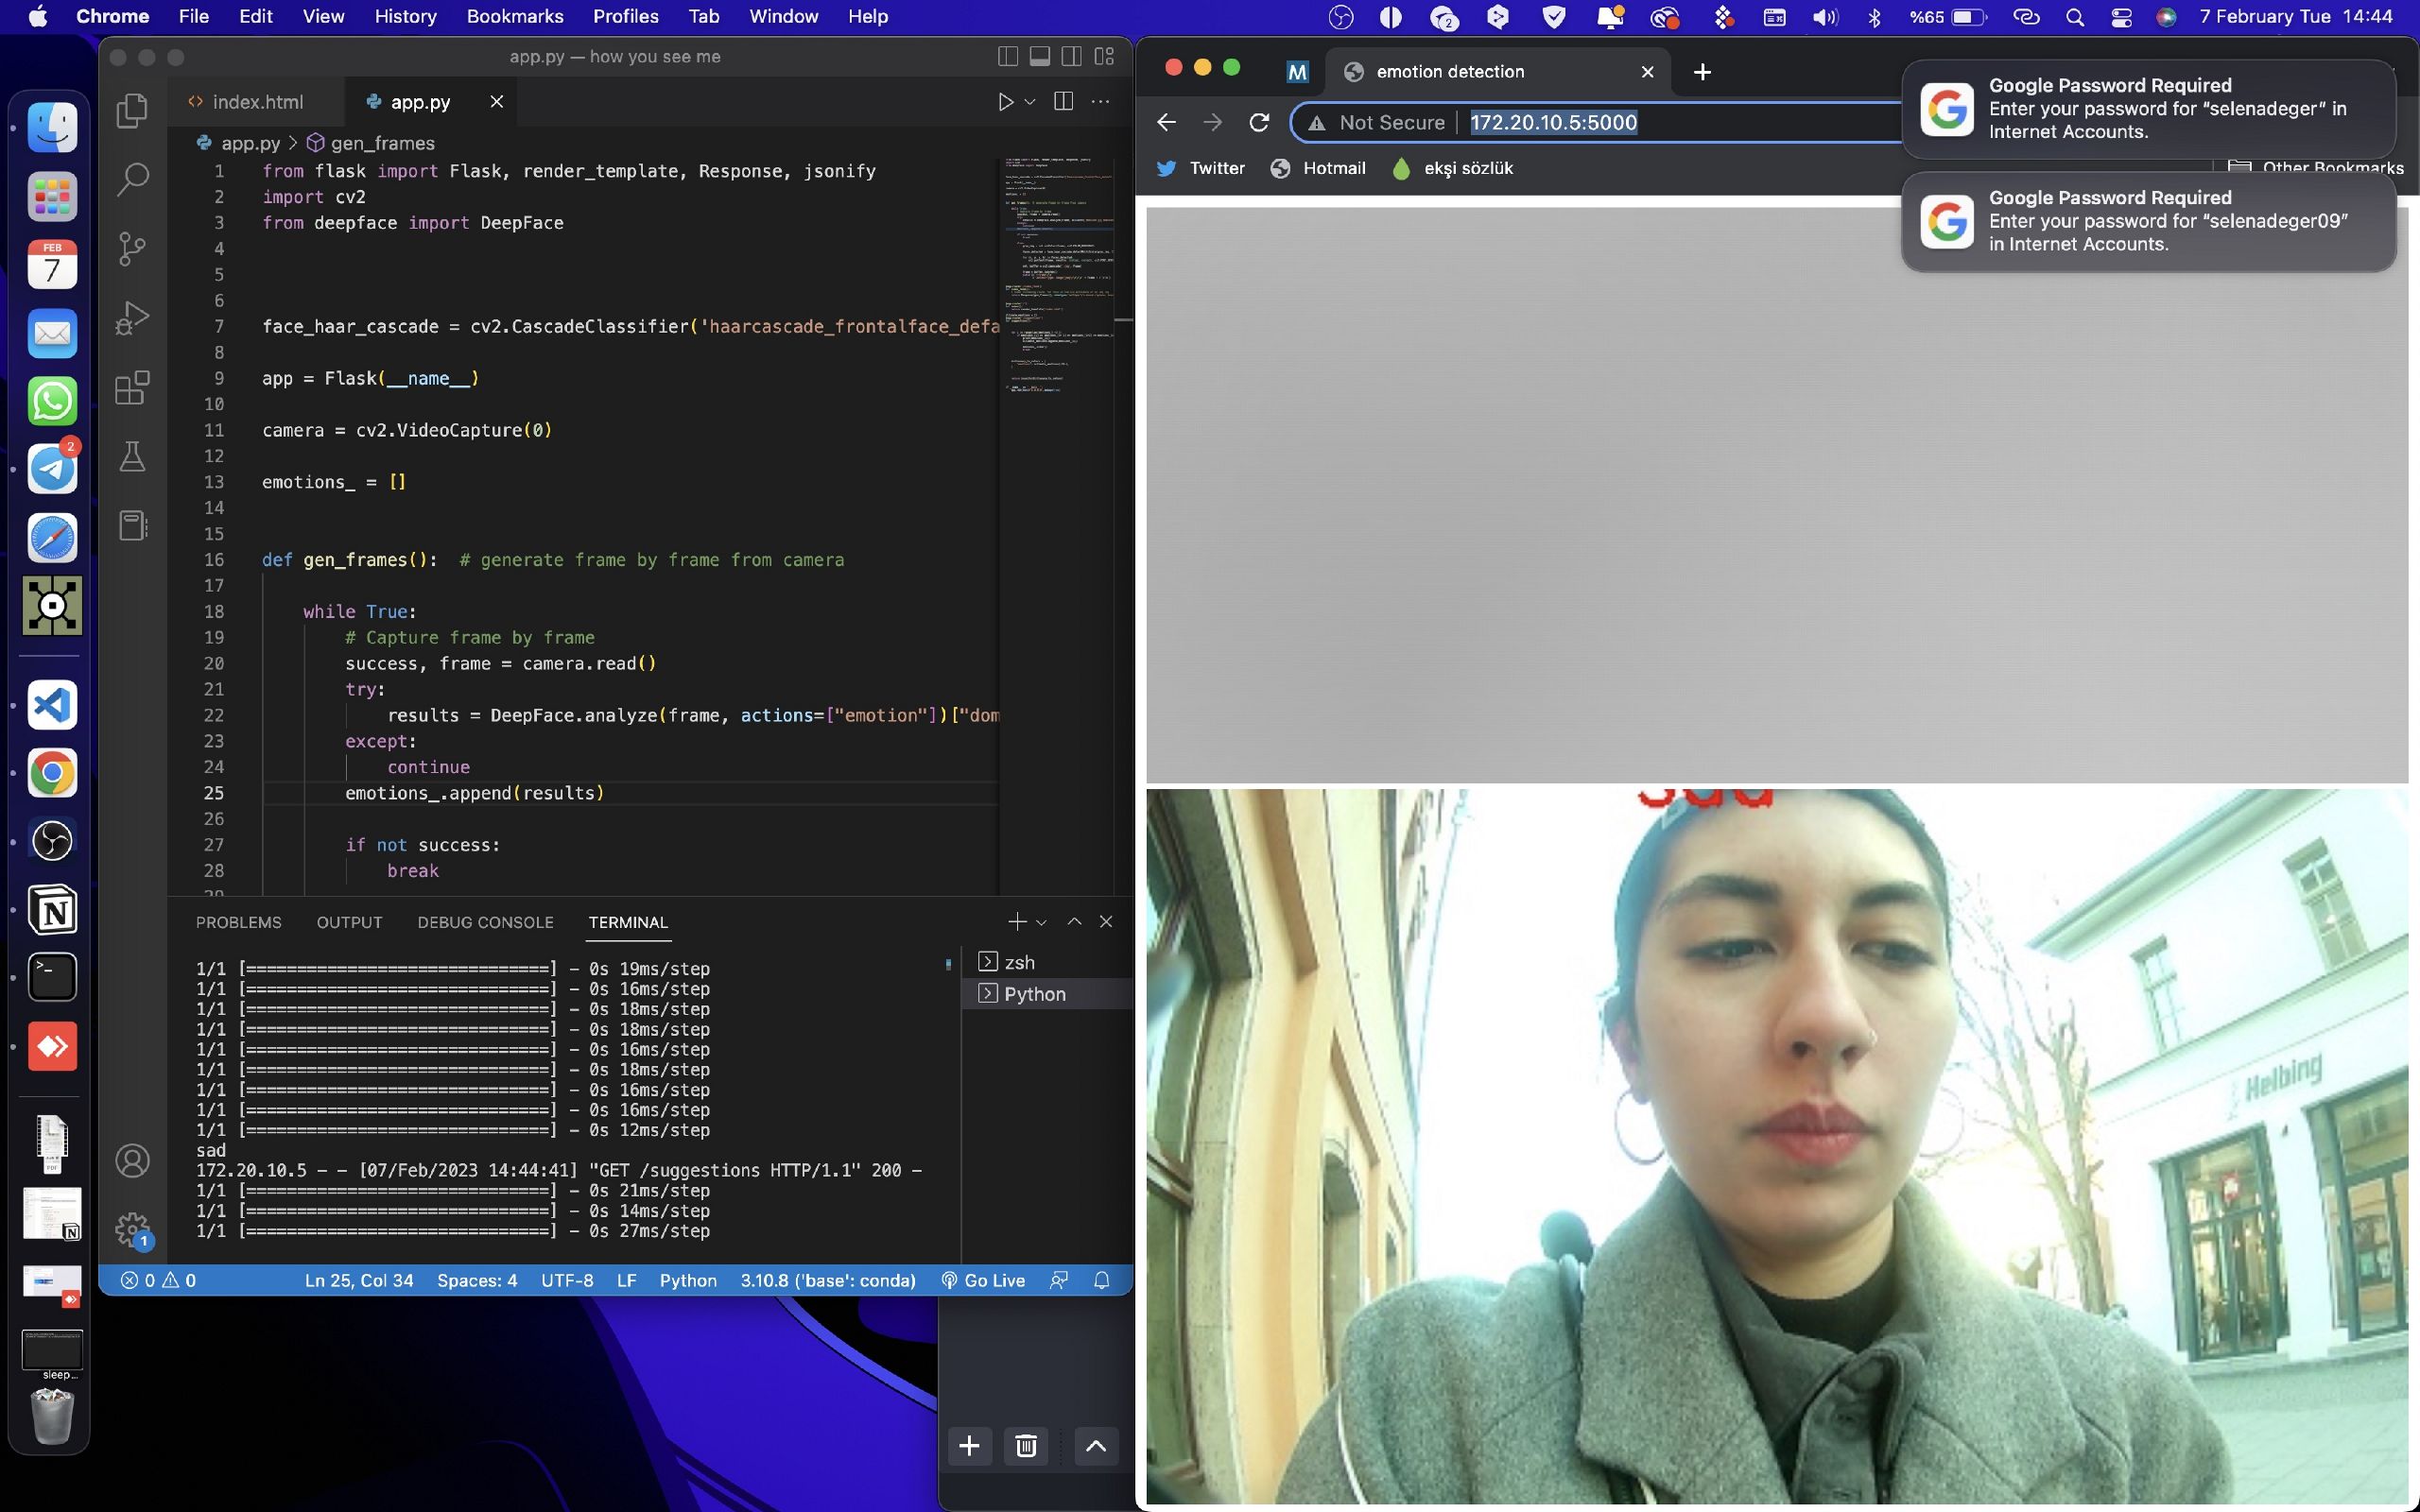The image size is (2420, 1512).
Task: Open the ekşi sözlük bookmark
Action: [1452, 168]
